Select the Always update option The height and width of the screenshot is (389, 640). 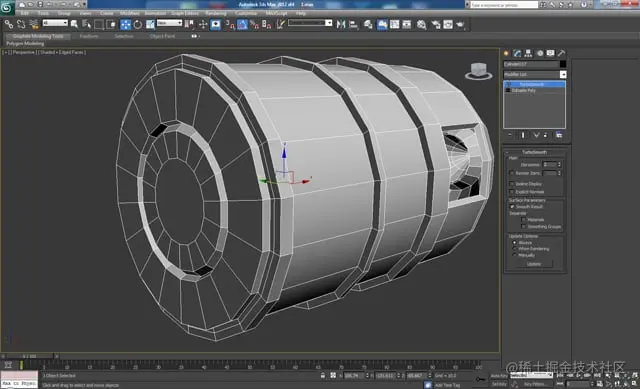515,242
